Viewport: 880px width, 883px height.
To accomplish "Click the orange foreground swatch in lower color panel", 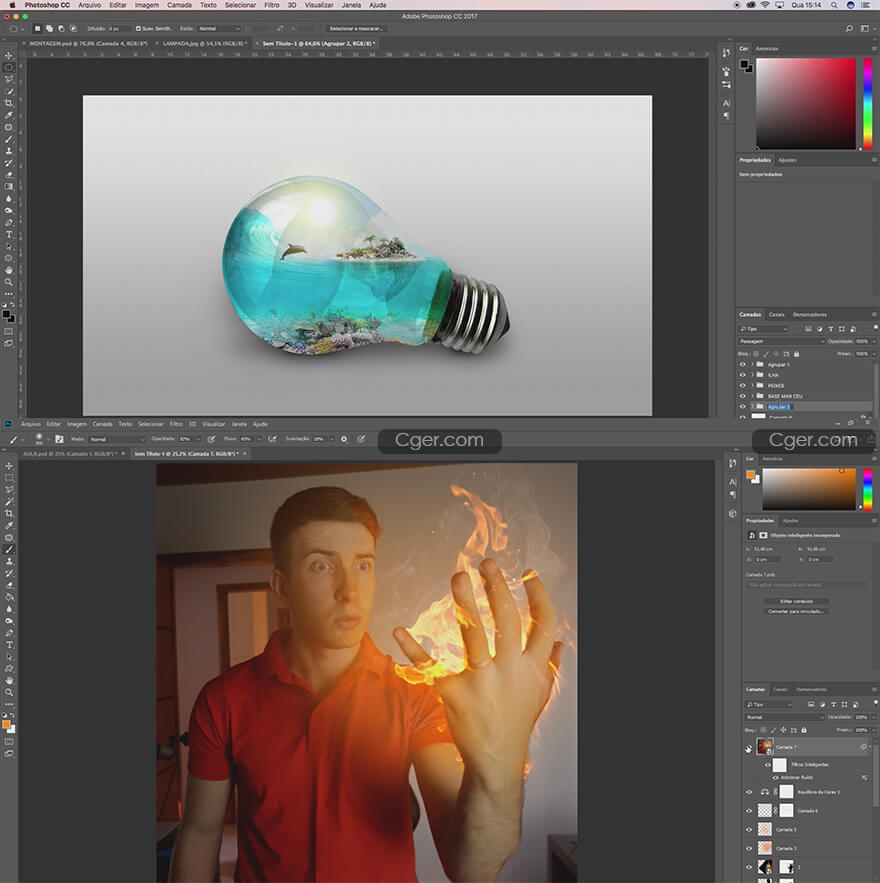I will click(x=751, y=475).
